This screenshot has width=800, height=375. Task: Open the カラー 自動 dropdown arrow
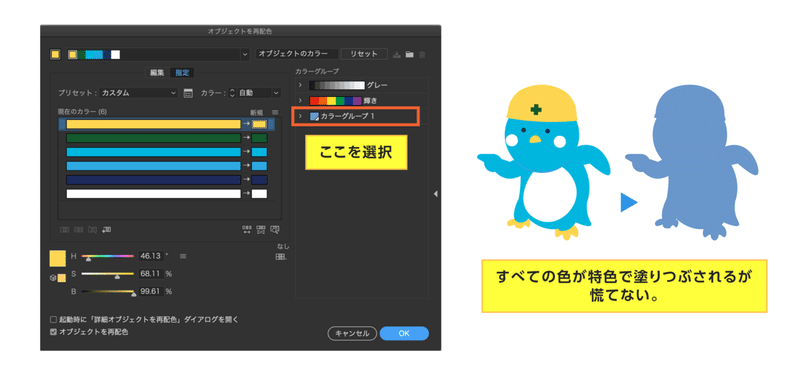pyautogui.click(x=276, y=93)
